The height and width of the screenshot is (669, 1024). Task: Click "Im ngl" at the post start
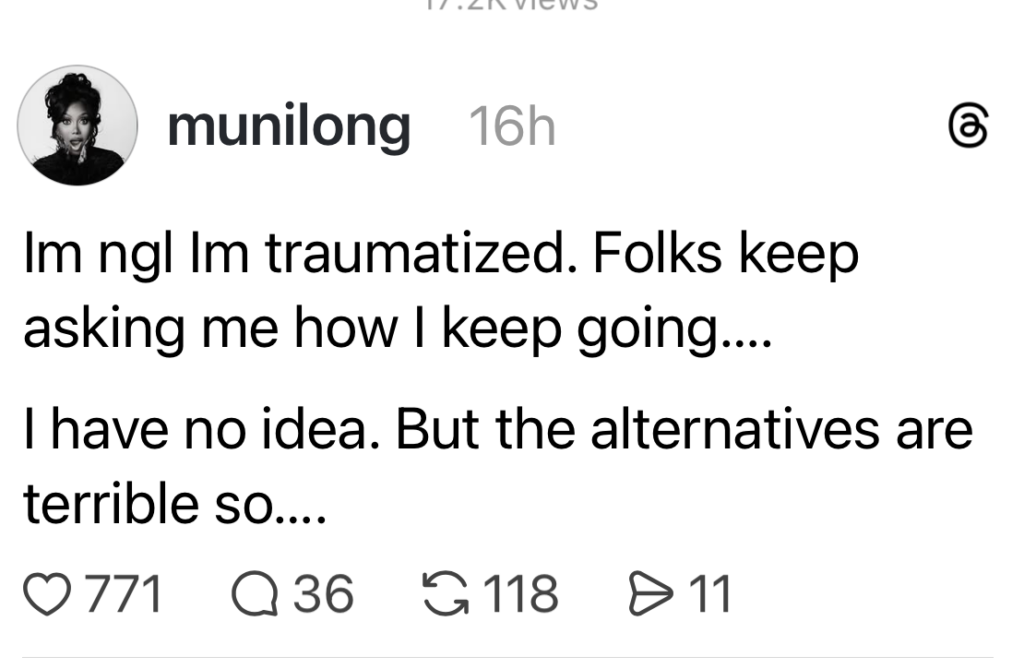[x=91, y=258]
